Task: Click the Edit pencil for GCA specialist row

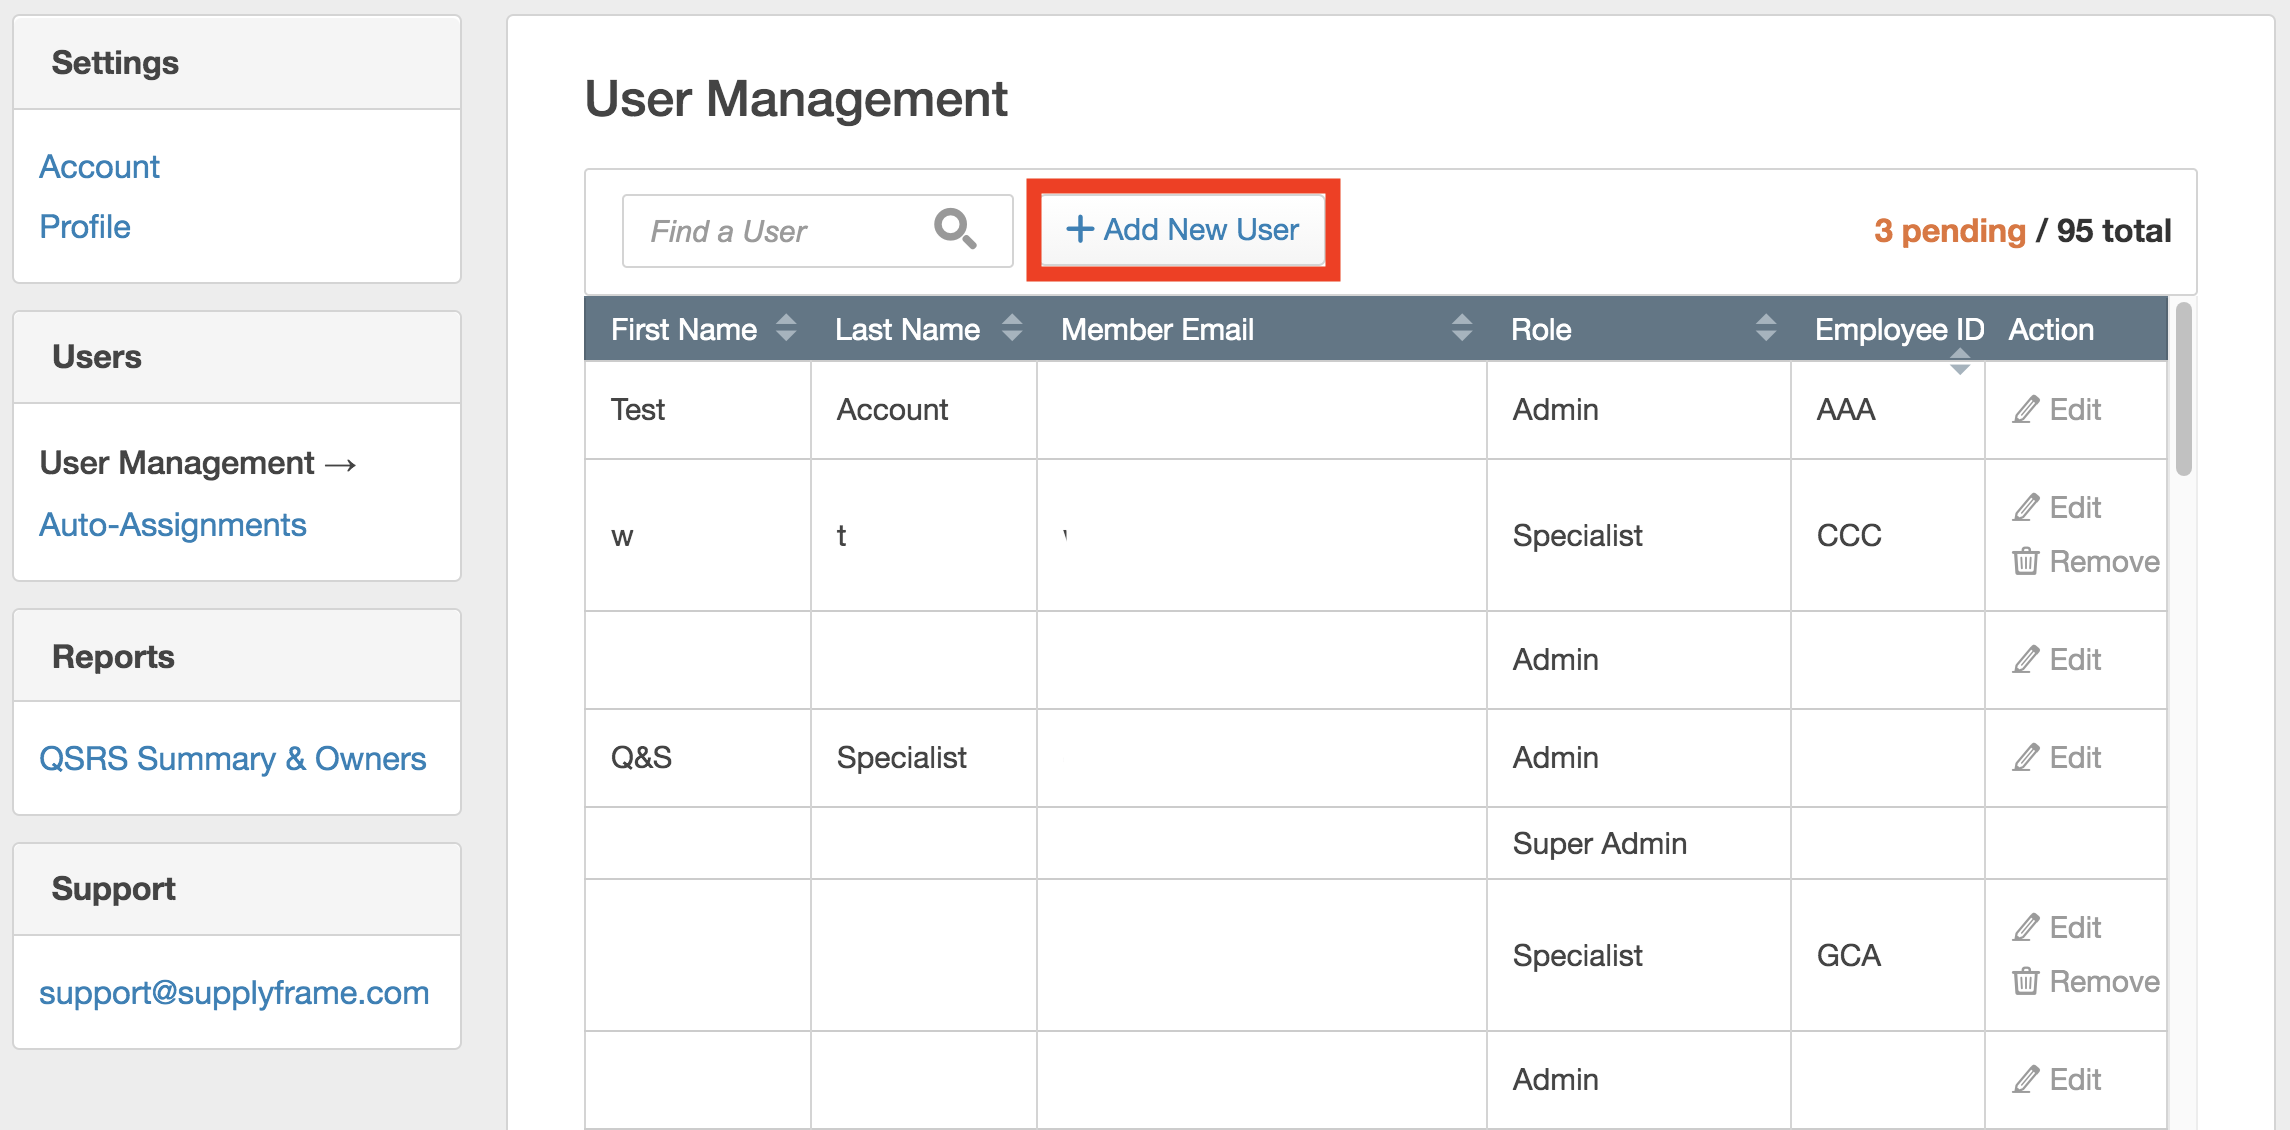Action: (x=2026, y=928)
